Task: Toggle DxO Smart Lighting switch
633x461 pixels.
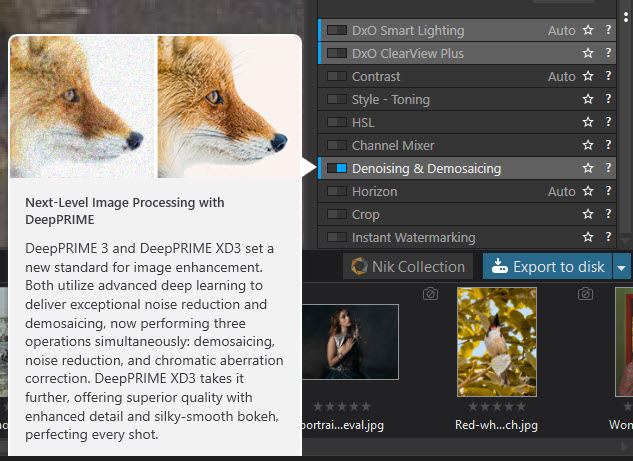Action: 337,30
